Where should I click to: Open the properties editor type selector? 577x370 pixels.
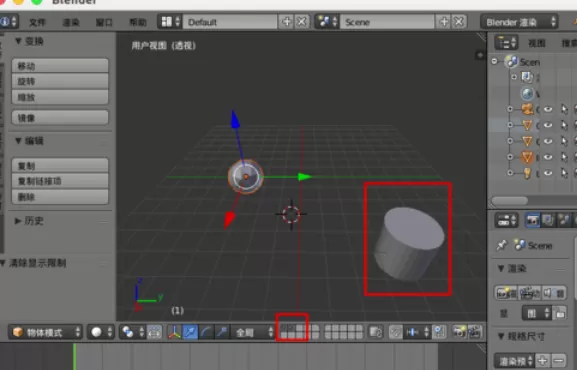507,221
